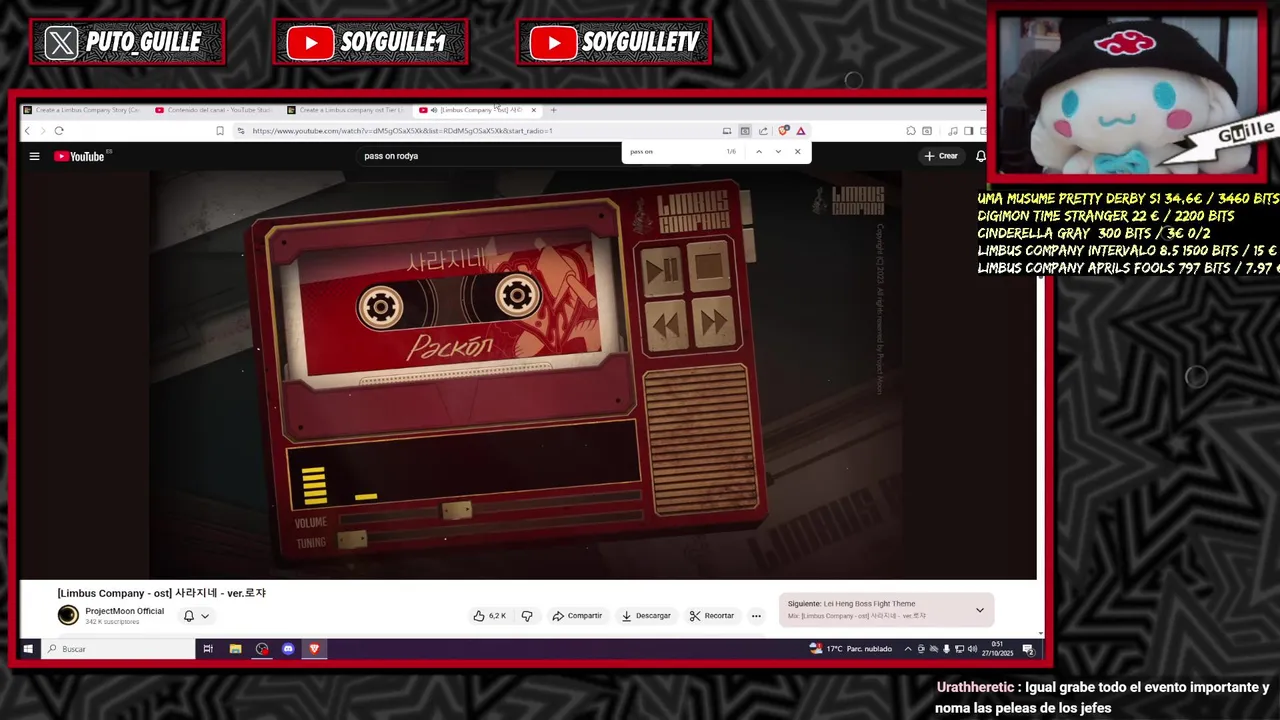Close the find-in-page bar
This screenshot has height=720, width=1280.
797,152
